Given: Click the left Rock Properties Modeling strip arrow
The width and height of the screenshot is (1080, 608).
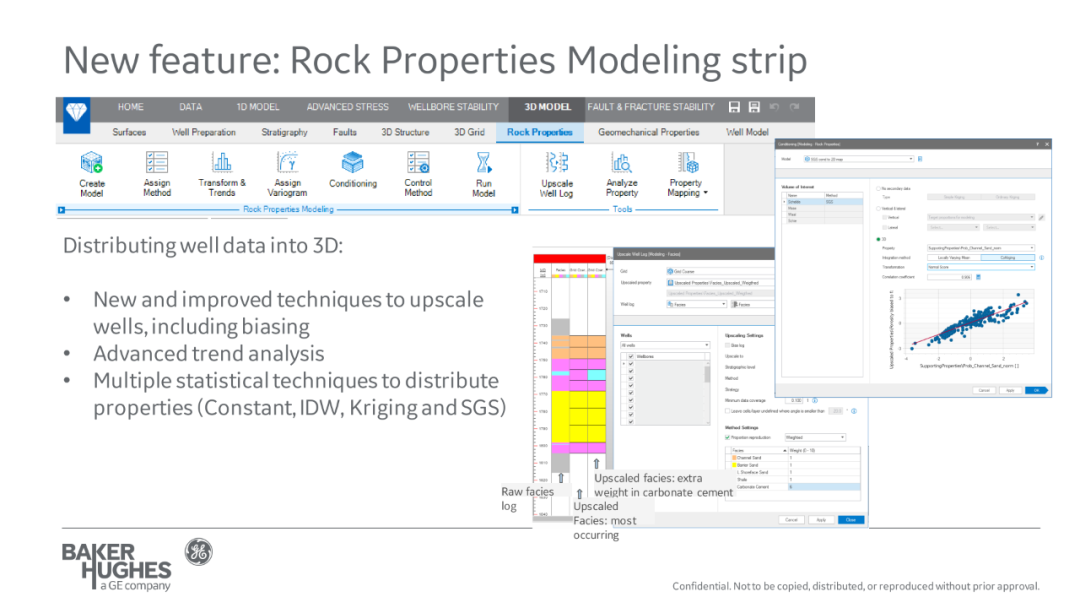Looking at the screenshot, I should (61, 210).
